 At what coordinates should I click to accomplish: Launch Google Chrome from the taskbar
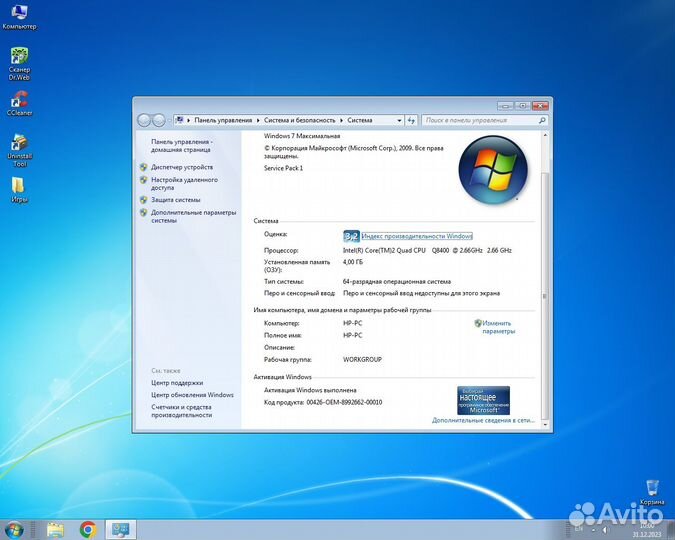[x=88, y=530]
